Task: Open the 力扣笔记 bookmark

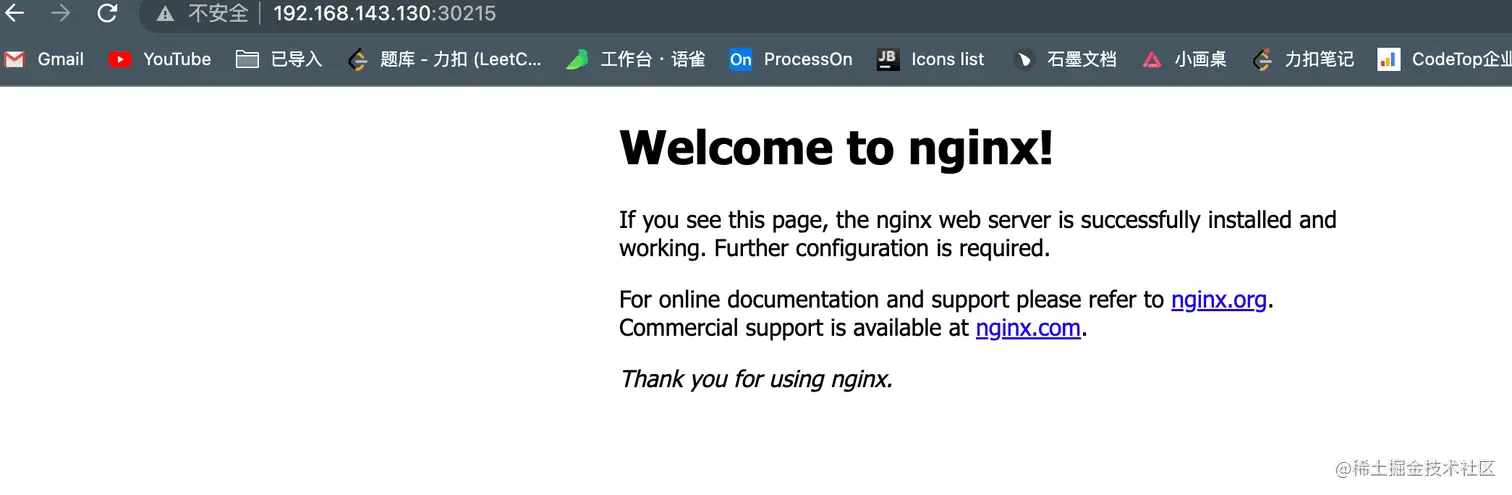Action: click(1303, 59)
